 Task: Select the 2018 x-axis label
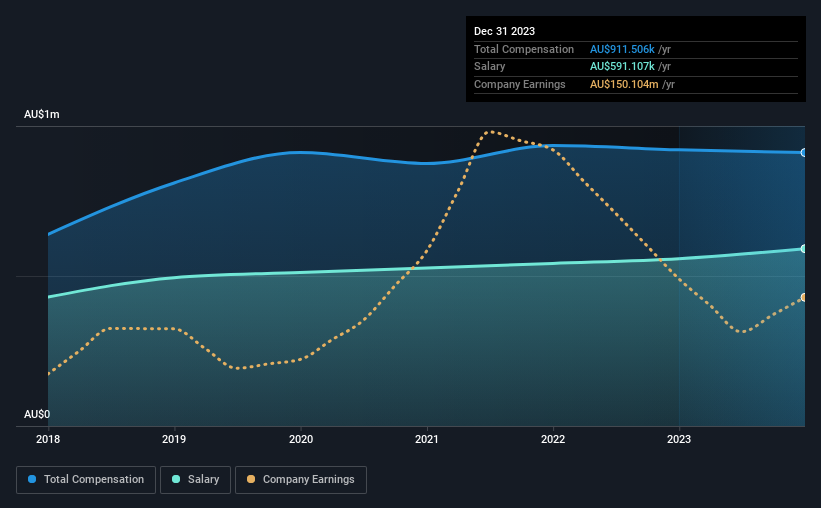pos(48,439)
